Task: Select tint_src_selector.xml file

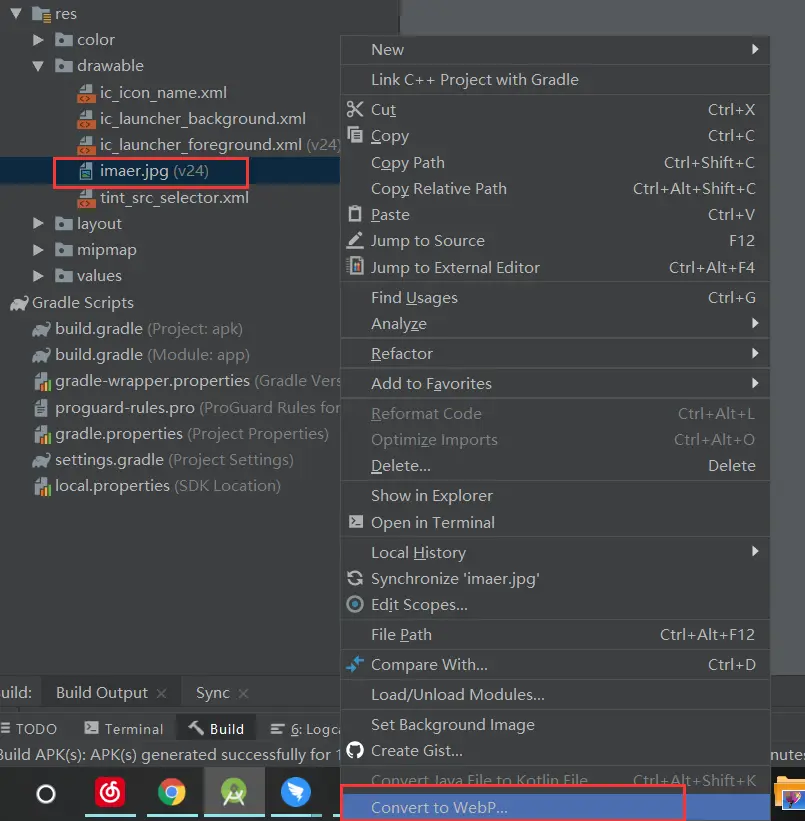Action: (x=174, y=198)
